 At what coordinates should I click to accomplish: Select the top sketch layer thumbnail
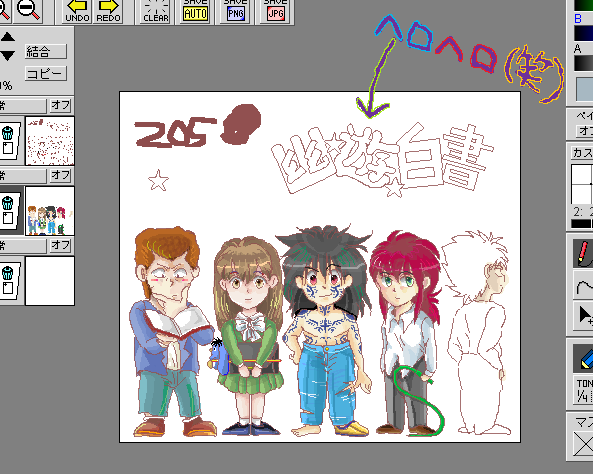pos(50,141)
